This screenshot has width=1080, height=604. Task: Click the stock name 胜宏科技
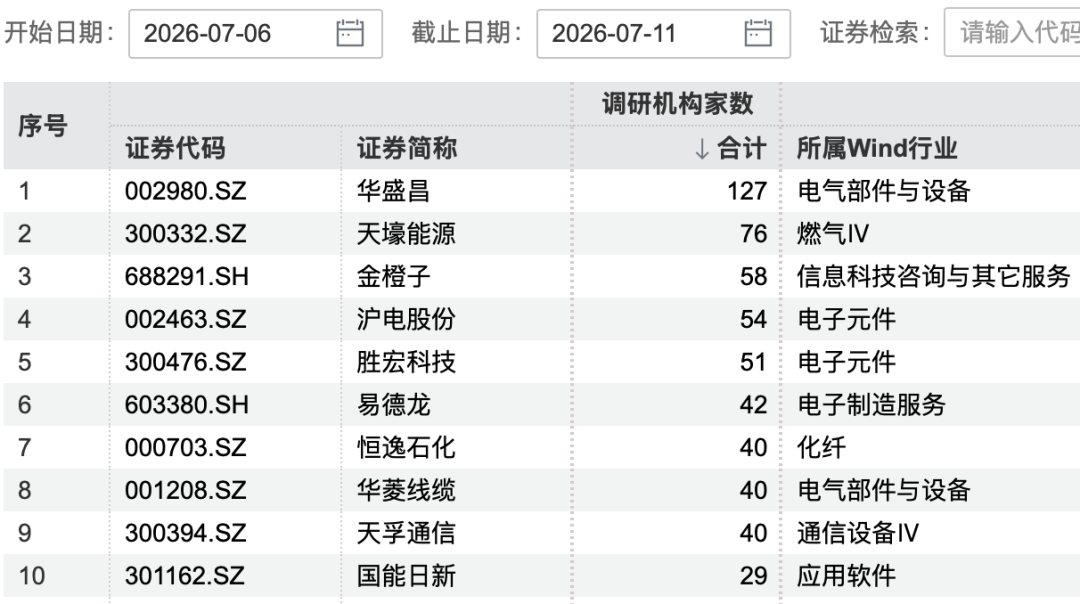(x=406, y=362)
